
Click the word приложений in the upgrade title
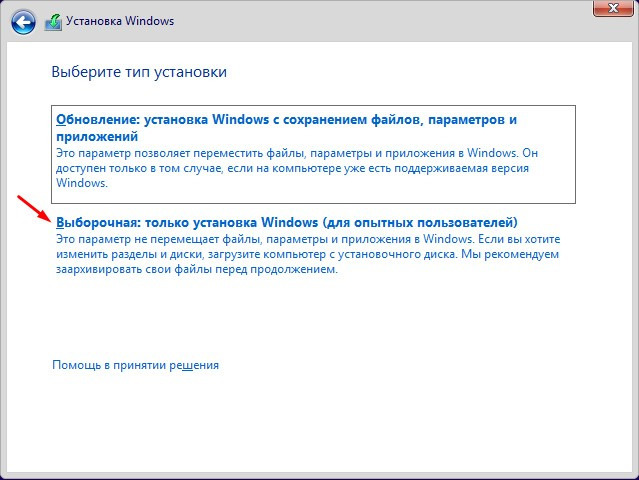pos(97,135)
